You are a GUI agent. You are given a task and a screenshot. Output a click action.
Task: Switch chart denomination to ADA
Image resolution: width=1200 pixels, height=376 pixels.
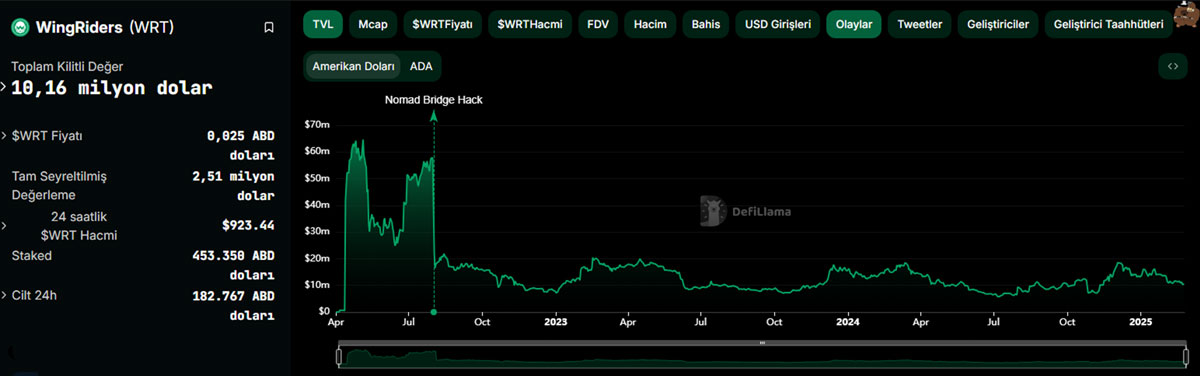coord(421,66)
